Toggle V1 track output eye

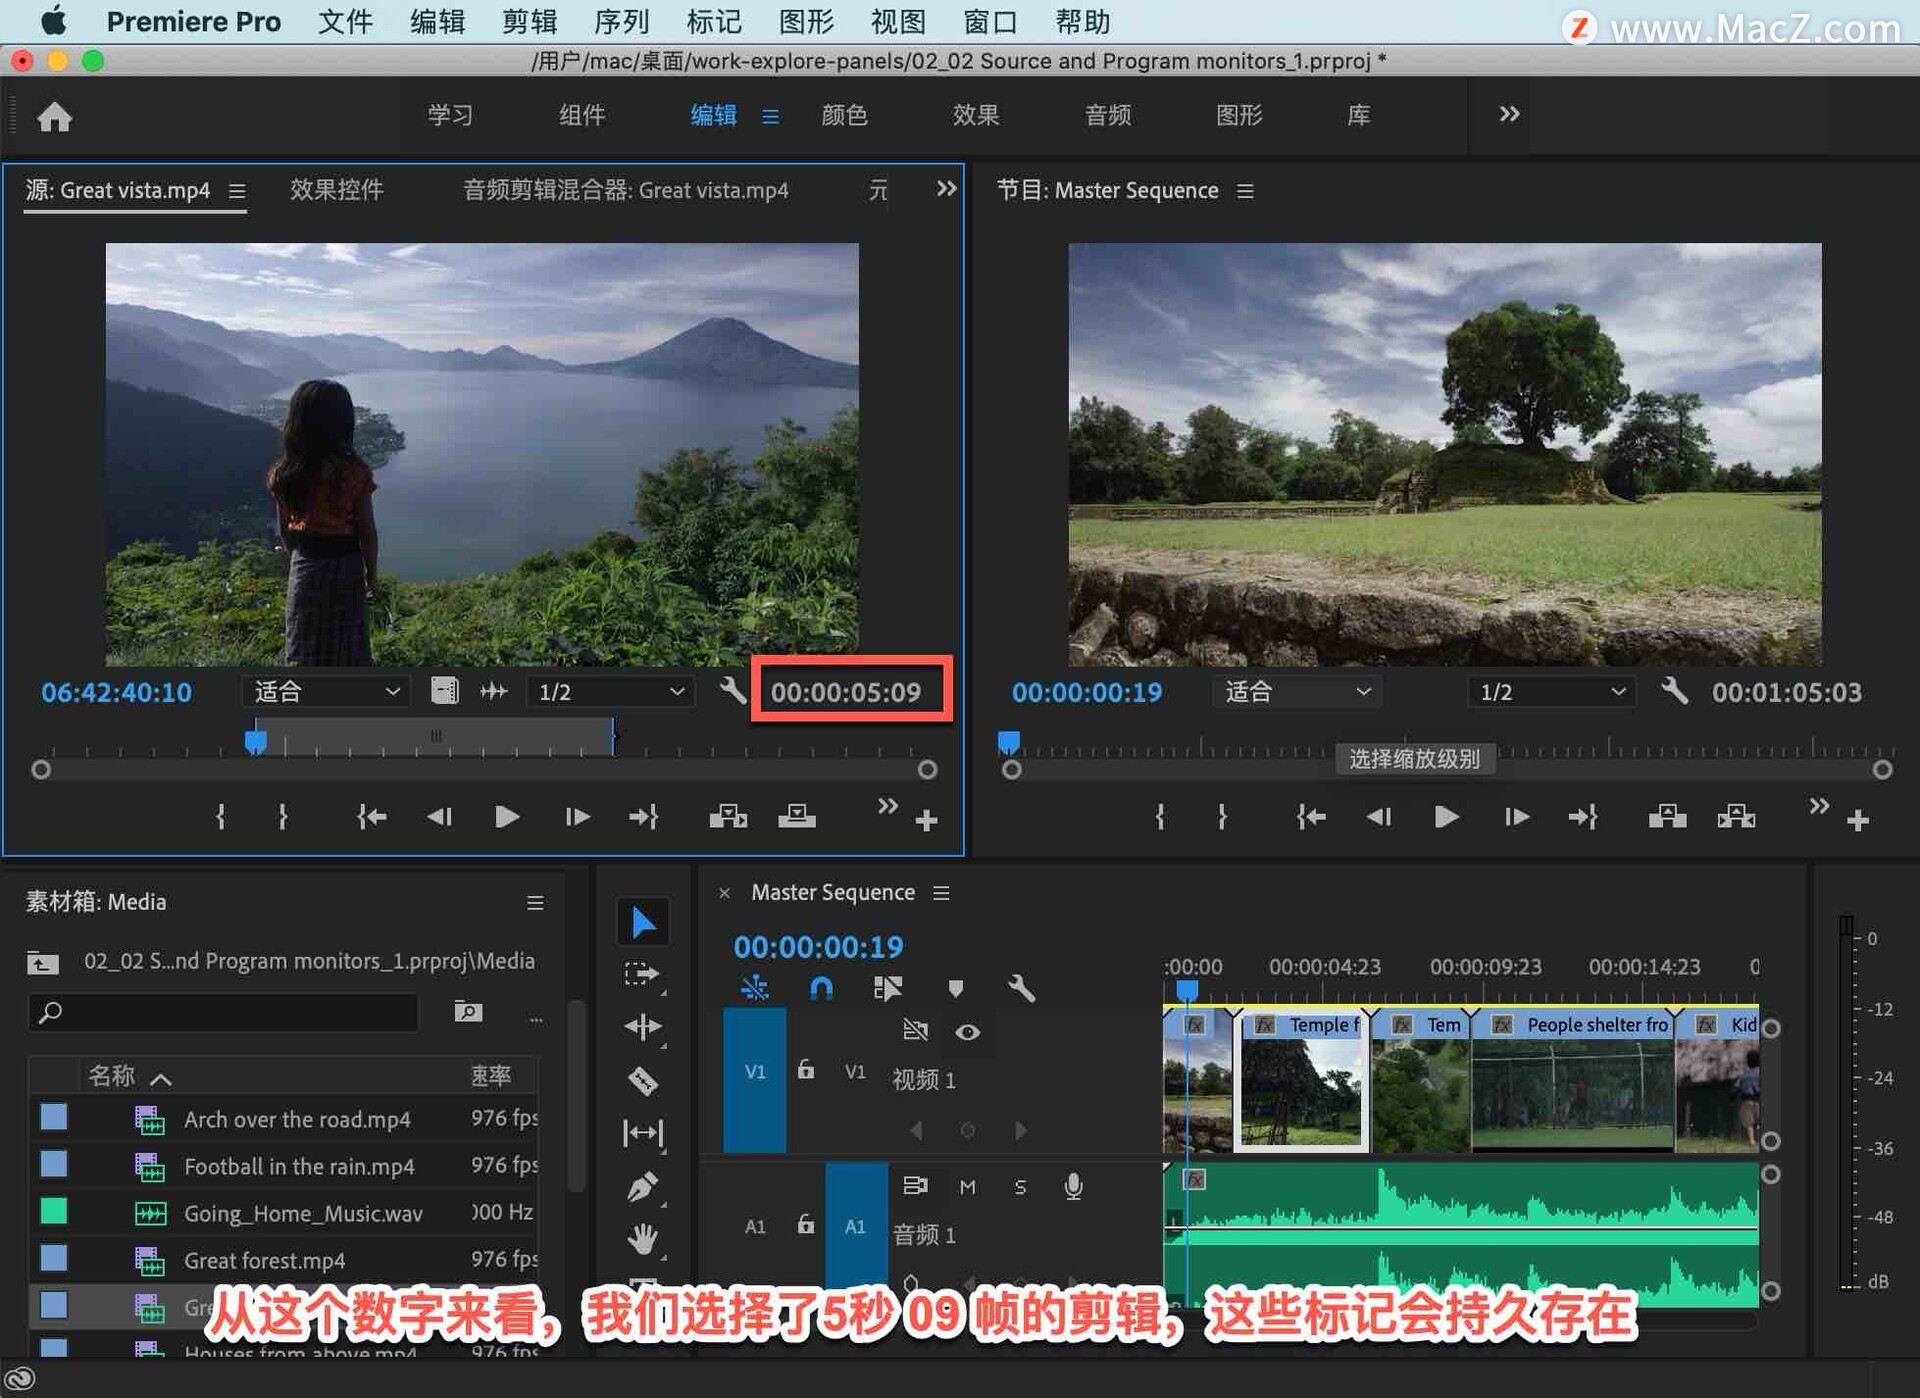967,1032
